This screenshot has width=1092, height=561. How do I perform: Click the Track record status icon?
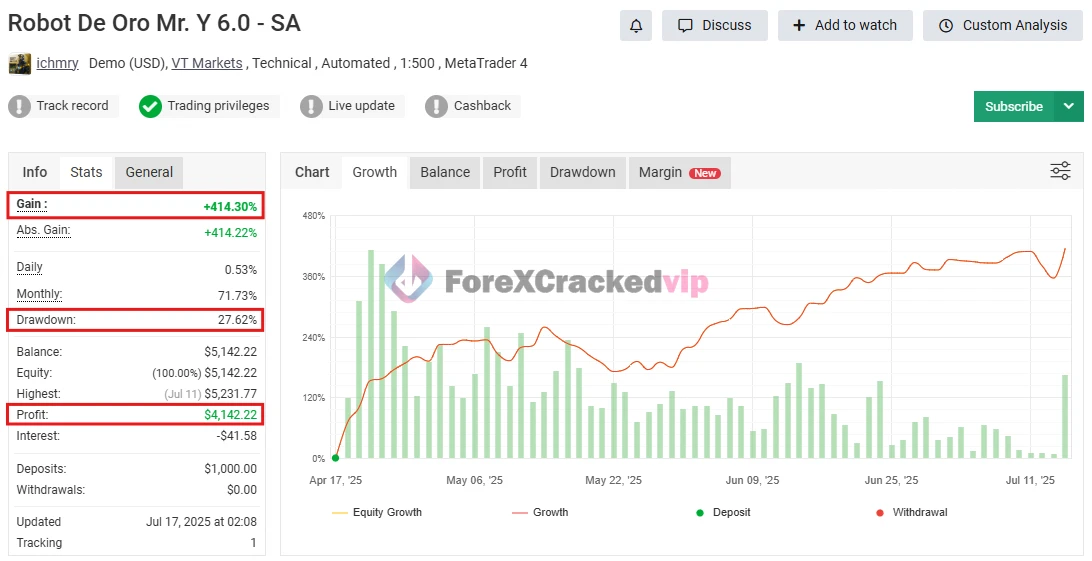(20, 106)
